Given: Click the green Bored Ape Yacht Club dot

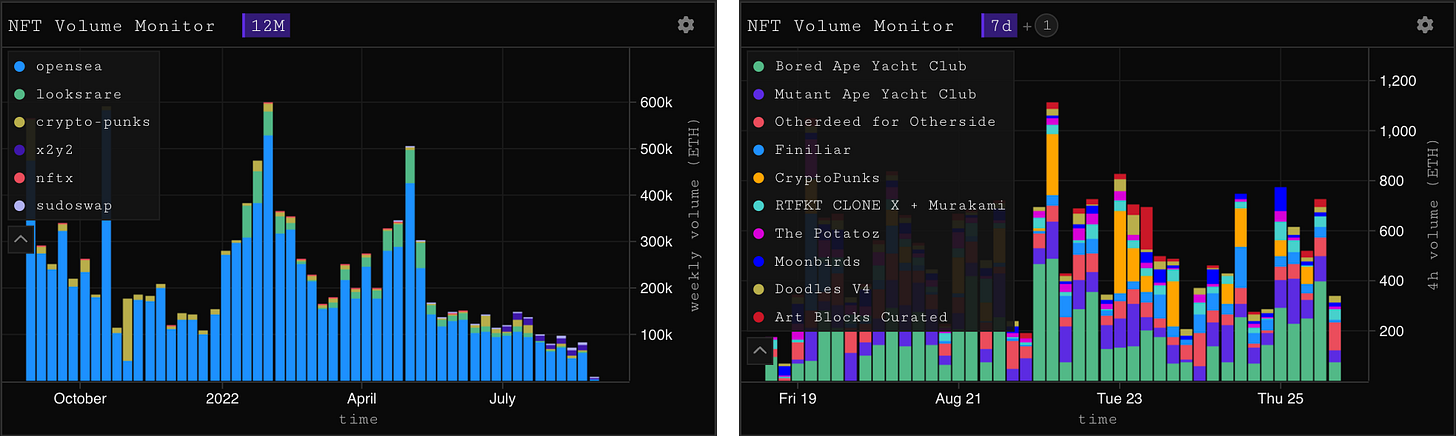Looking at the screenshot, I should [x=758, y=66].
